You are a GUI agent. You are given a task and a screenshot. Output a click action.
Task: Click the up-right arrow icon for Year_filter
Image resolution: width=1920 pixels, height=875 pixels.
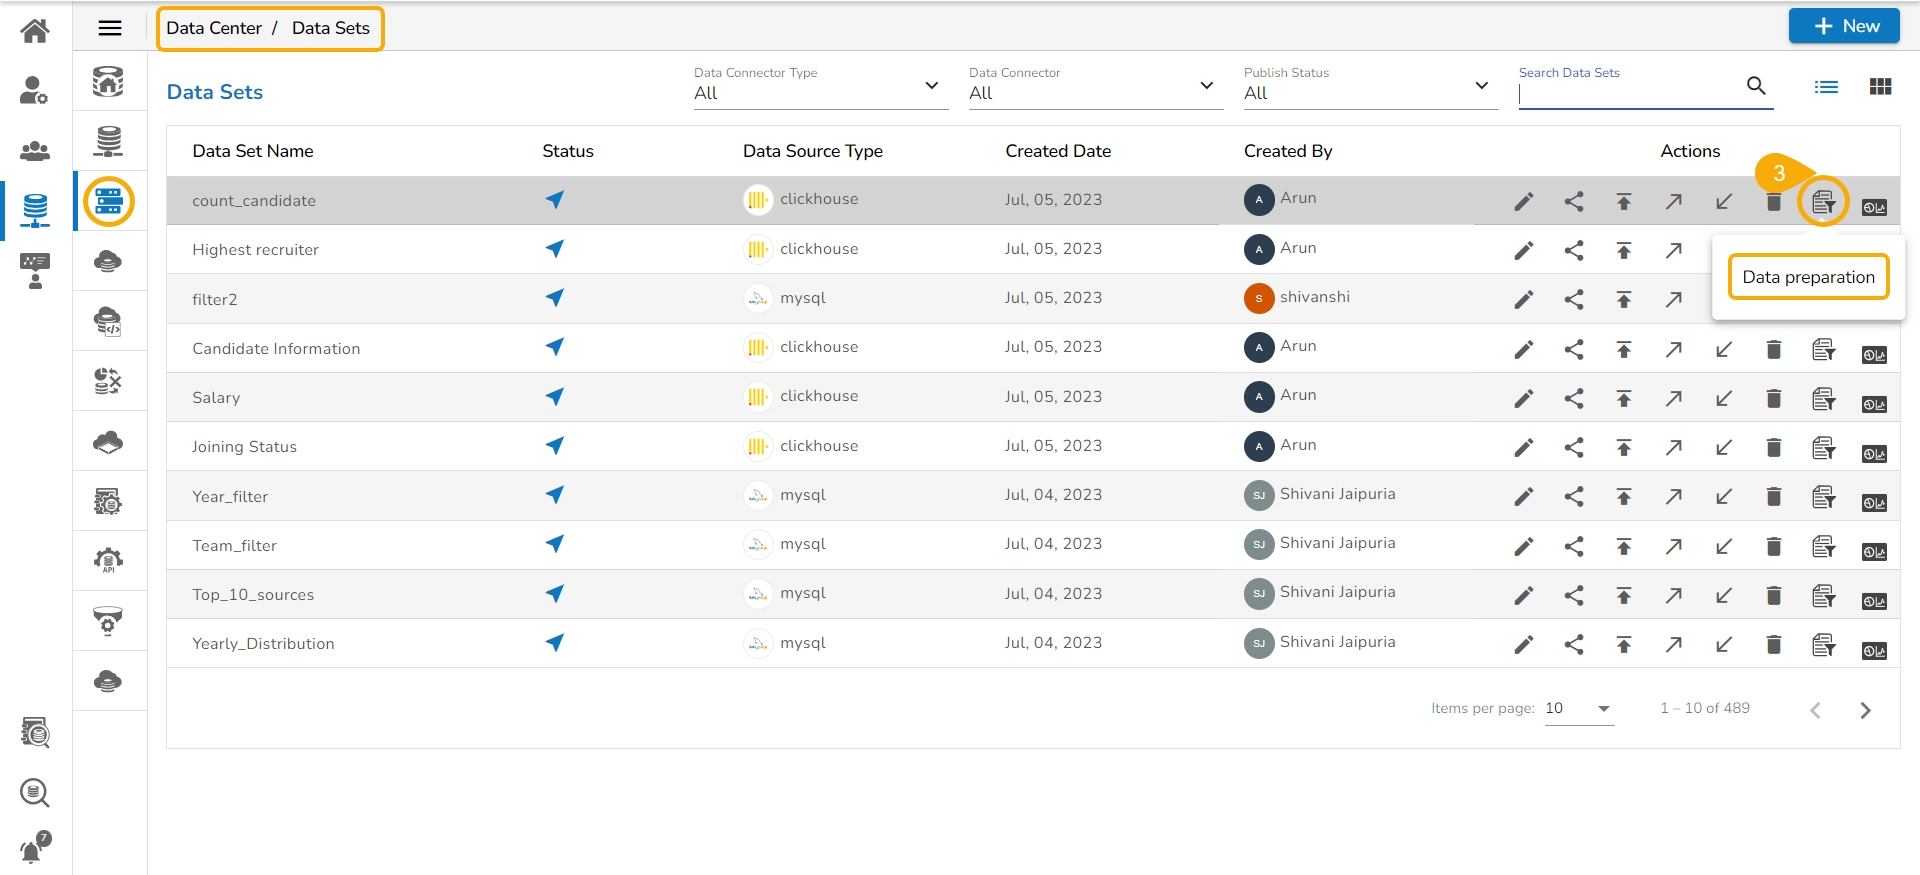tap(1673, 497)
